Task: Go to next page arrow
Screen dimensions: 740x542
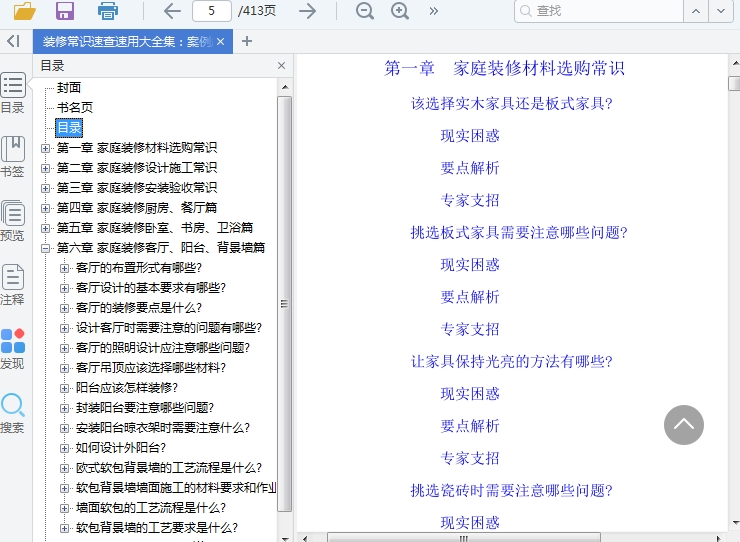Action: point(307,11)
